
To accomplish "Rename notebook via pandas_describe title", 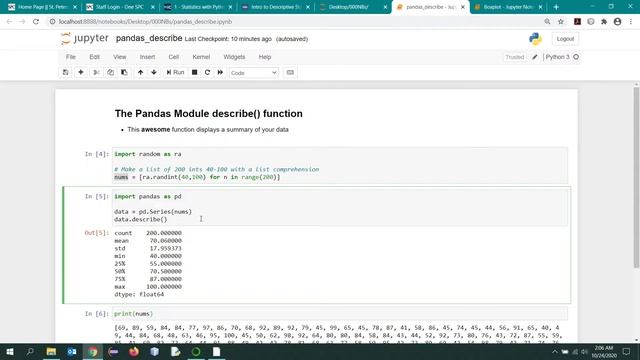I will (149, 38).
